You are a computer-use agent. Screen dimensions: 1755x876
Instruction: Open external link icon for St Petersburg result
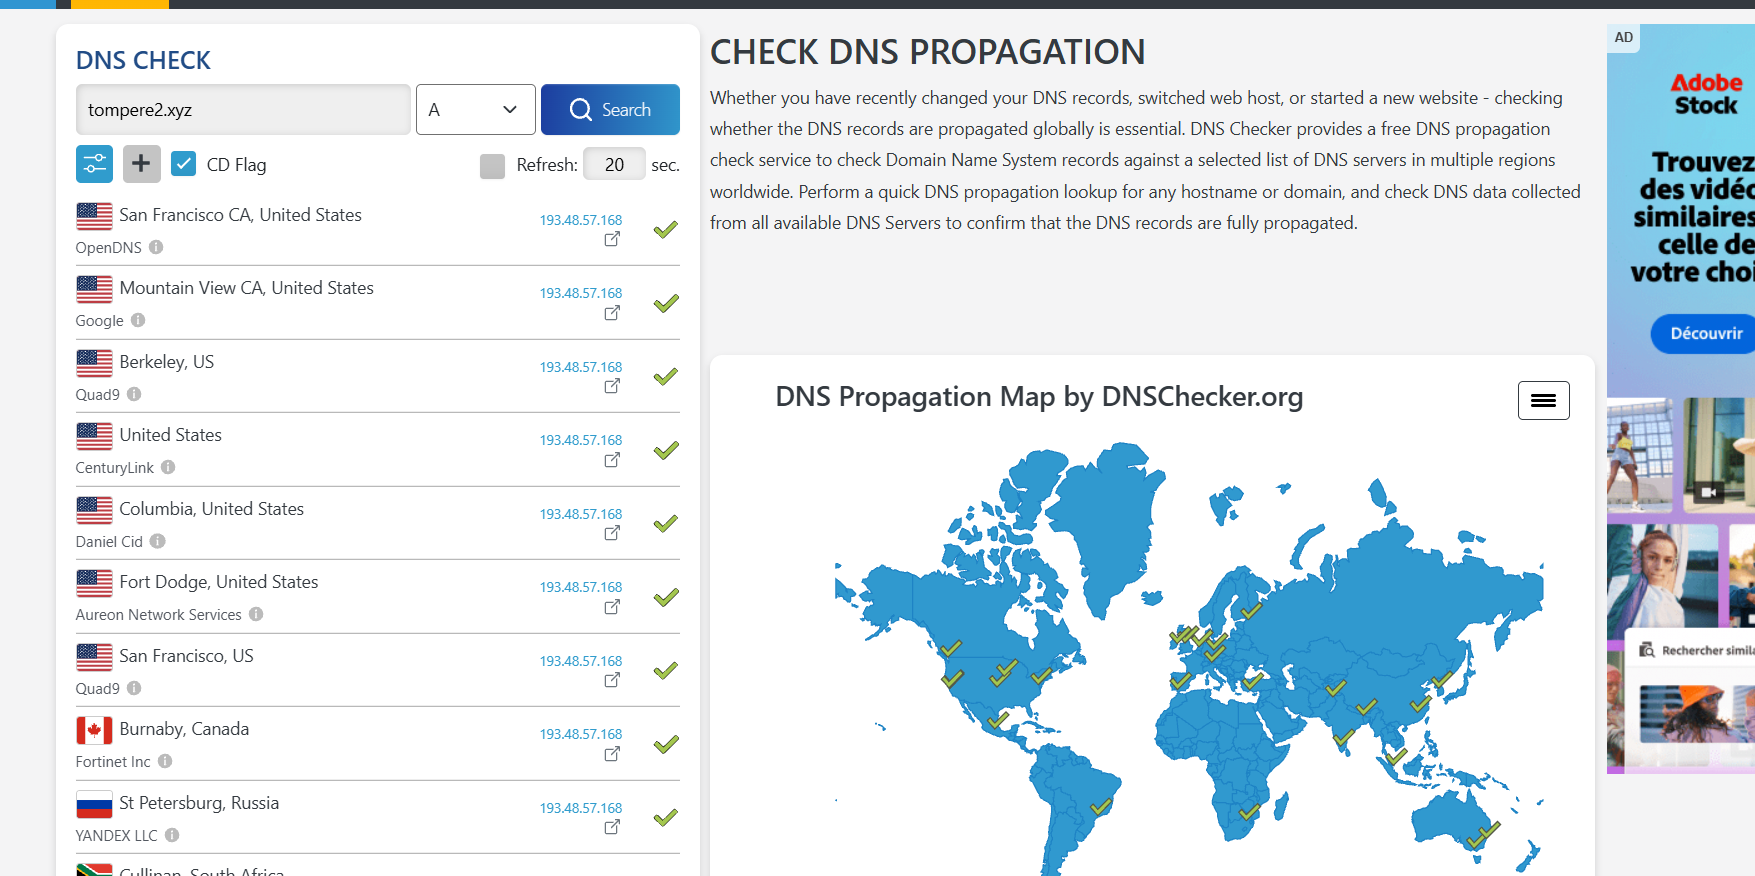tap(612, 827)
